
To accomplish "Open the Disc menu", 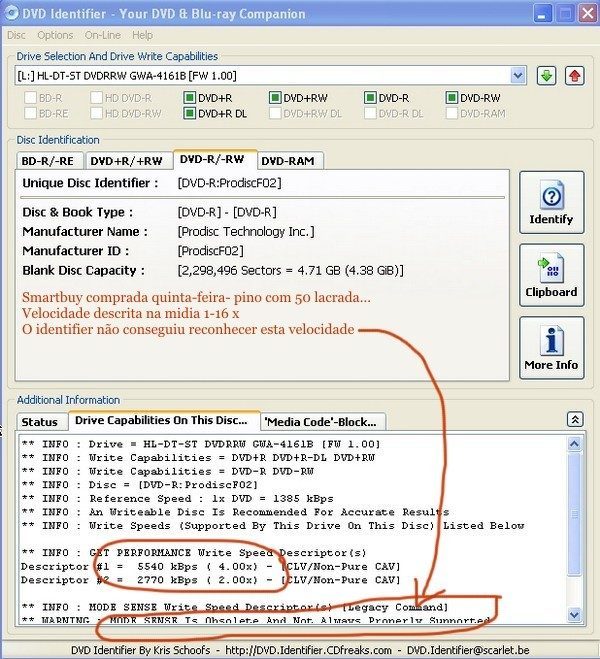I will [16, 35].
